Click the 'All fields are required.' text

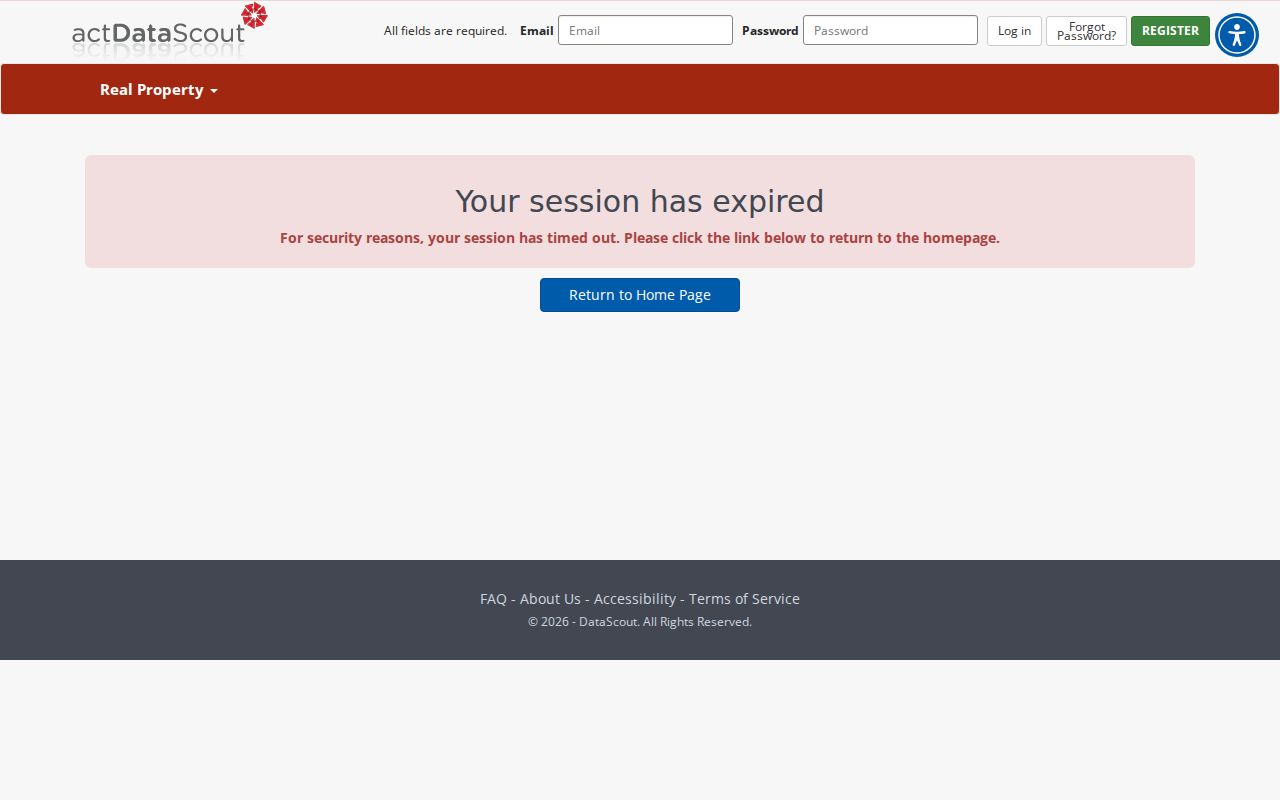[445, 31]
